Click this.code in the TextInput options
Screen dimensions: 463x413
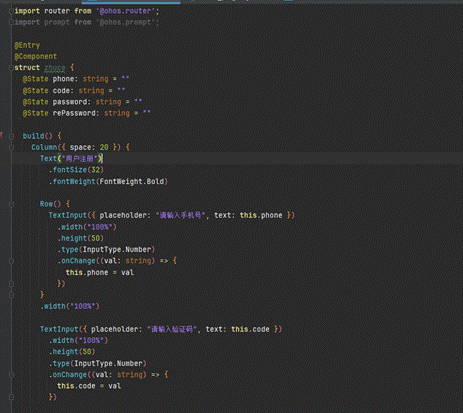tap(250, 329)
